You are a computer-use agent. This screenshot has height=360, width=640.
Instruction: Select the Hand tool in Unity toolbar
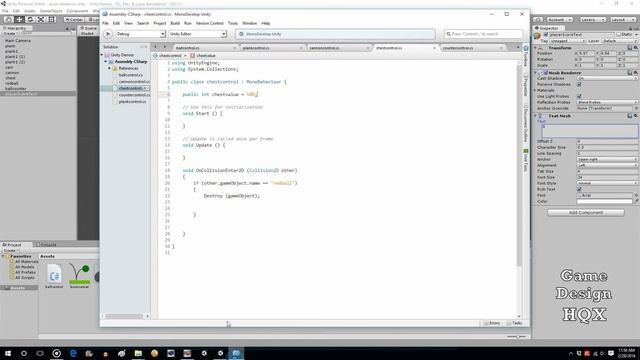point(8,19)
